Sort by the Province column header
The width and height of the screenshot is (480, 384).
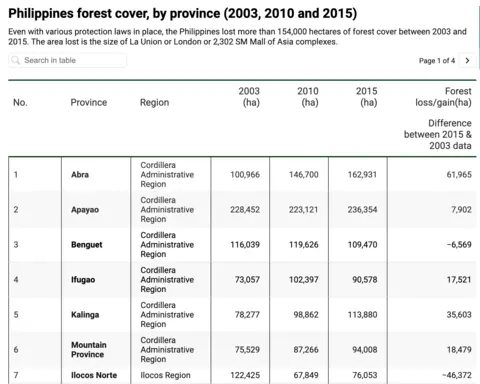click(x=89, y=102)
